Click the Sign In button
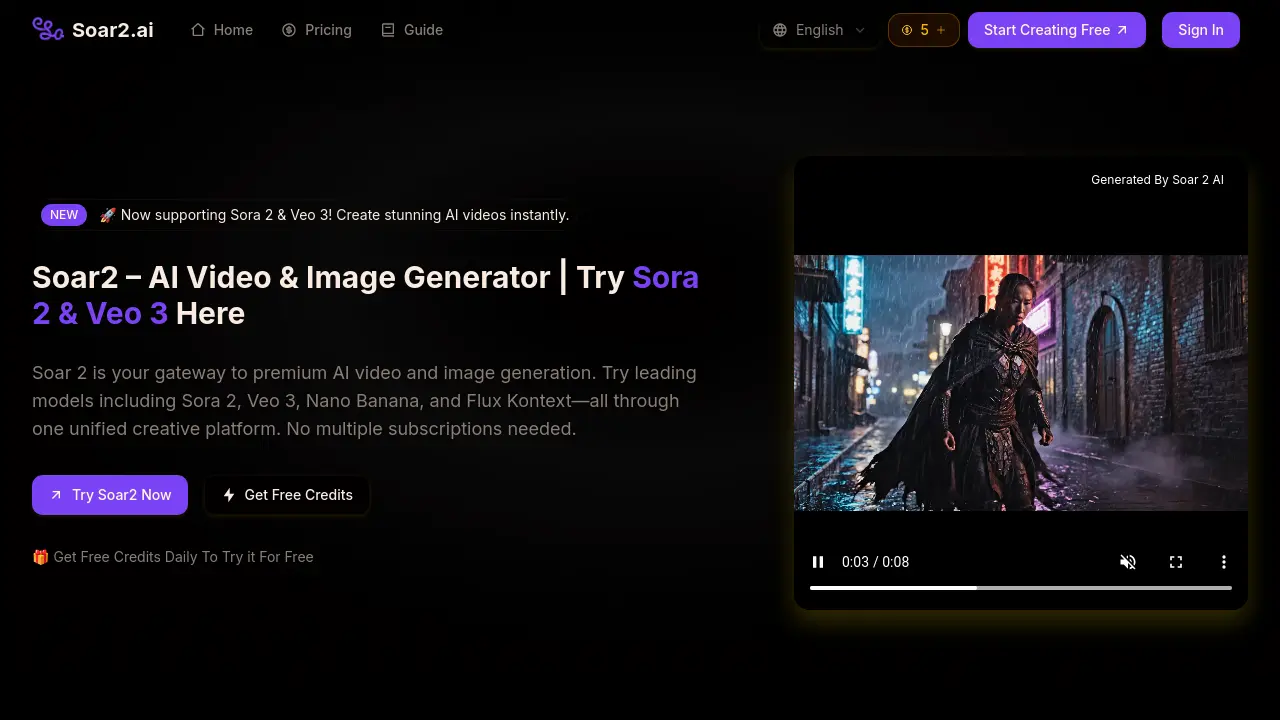The height and width of the screenshot is (720, 1280). (x=1201, y=30)
